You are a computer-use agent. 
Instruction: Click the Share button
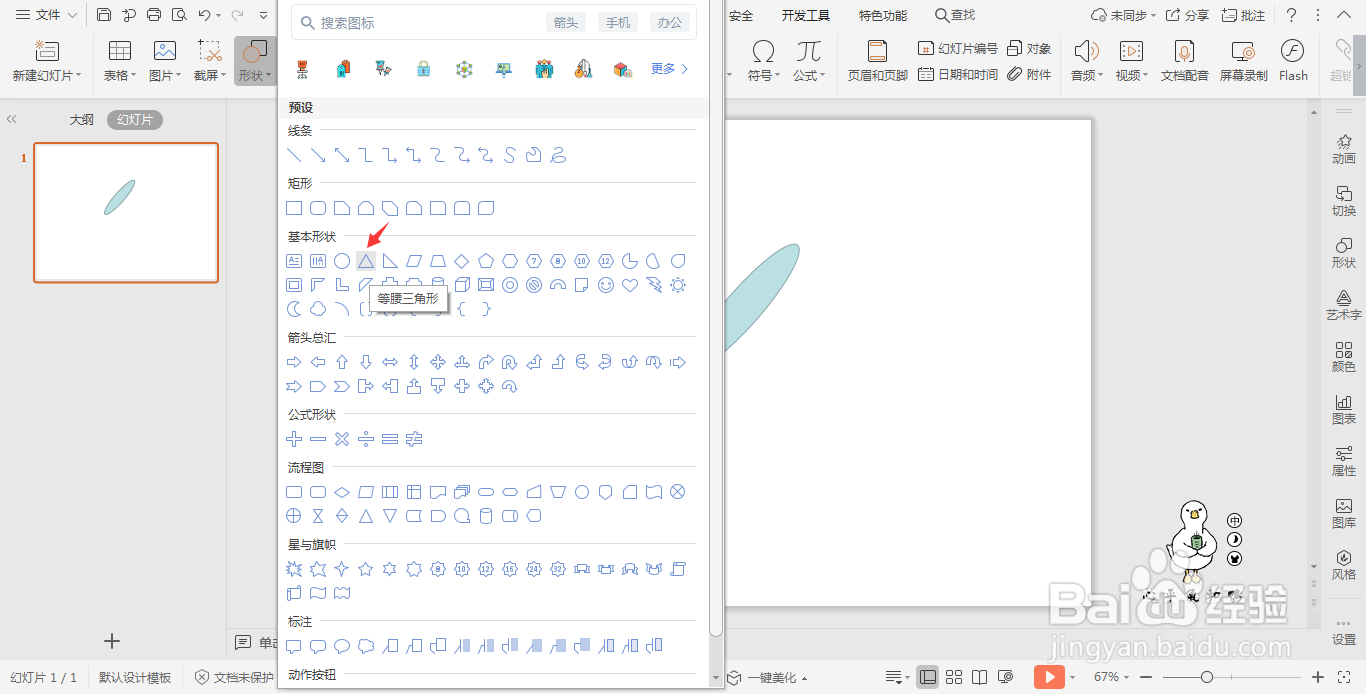[1187, 15]
